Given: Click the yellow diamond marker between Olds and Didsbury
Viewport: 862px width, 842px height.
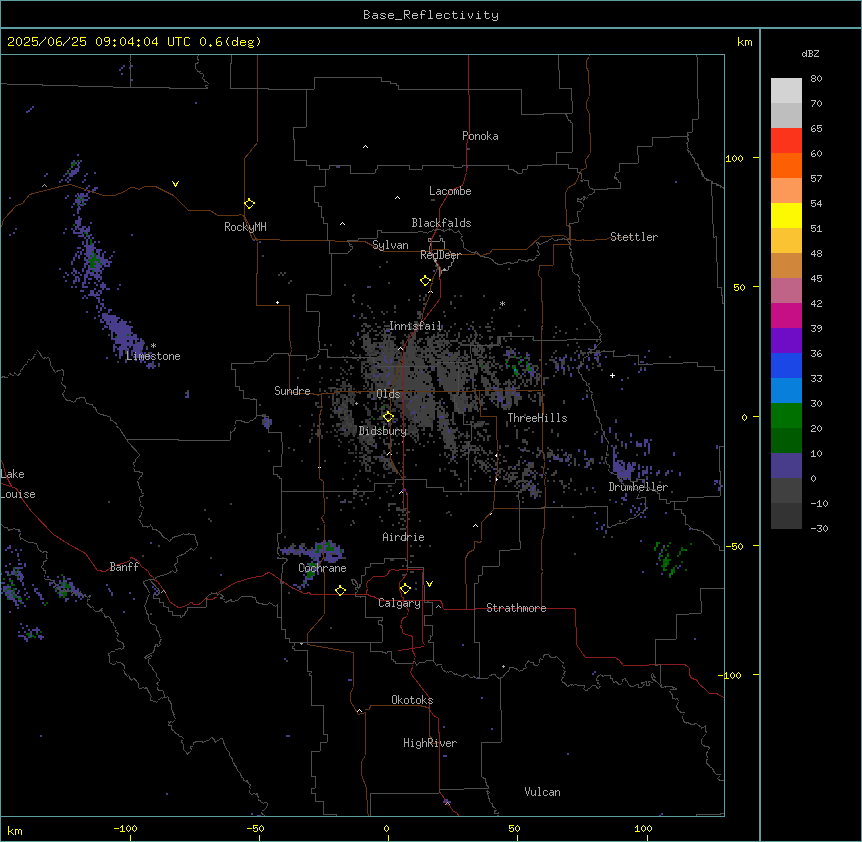Looking at the screenshot, I should click(x=388, y=417).
